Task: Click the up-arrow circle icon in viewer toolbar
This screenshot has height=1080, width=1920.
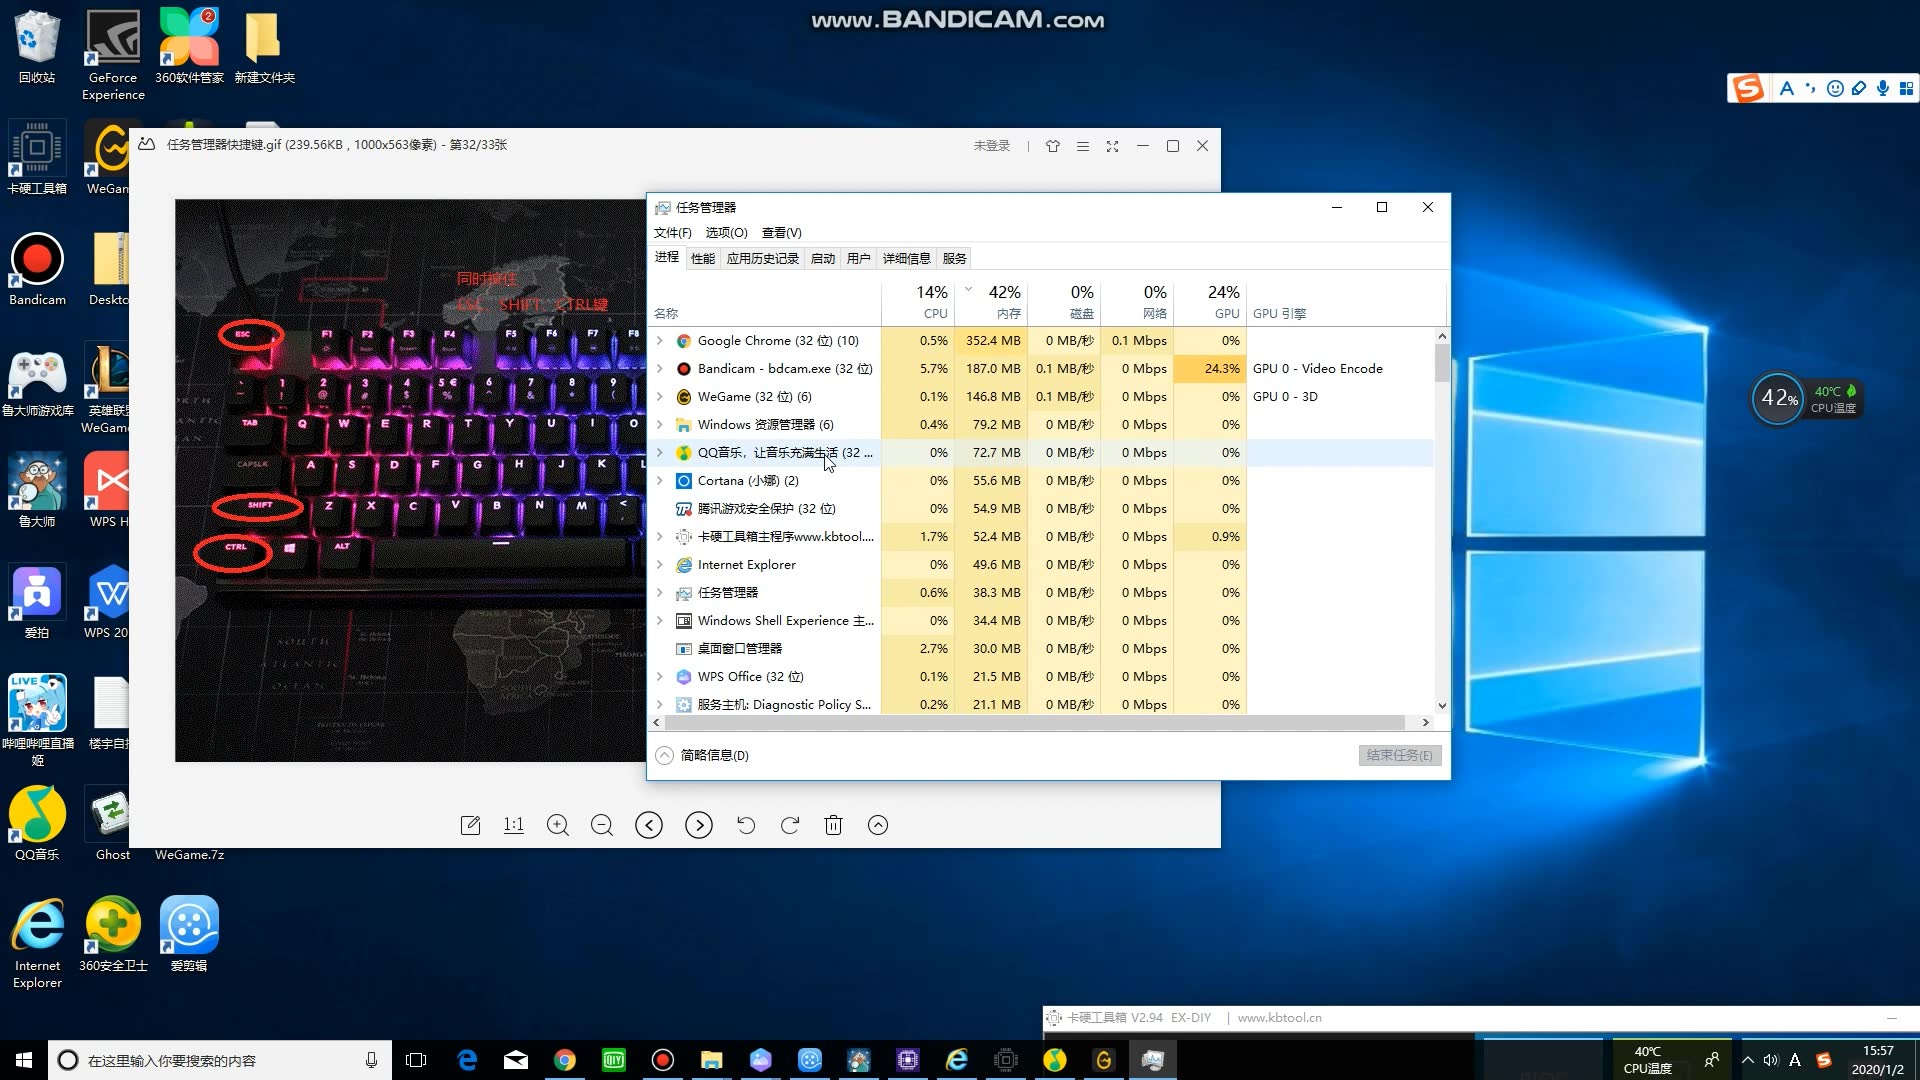Action: point(878,825)
